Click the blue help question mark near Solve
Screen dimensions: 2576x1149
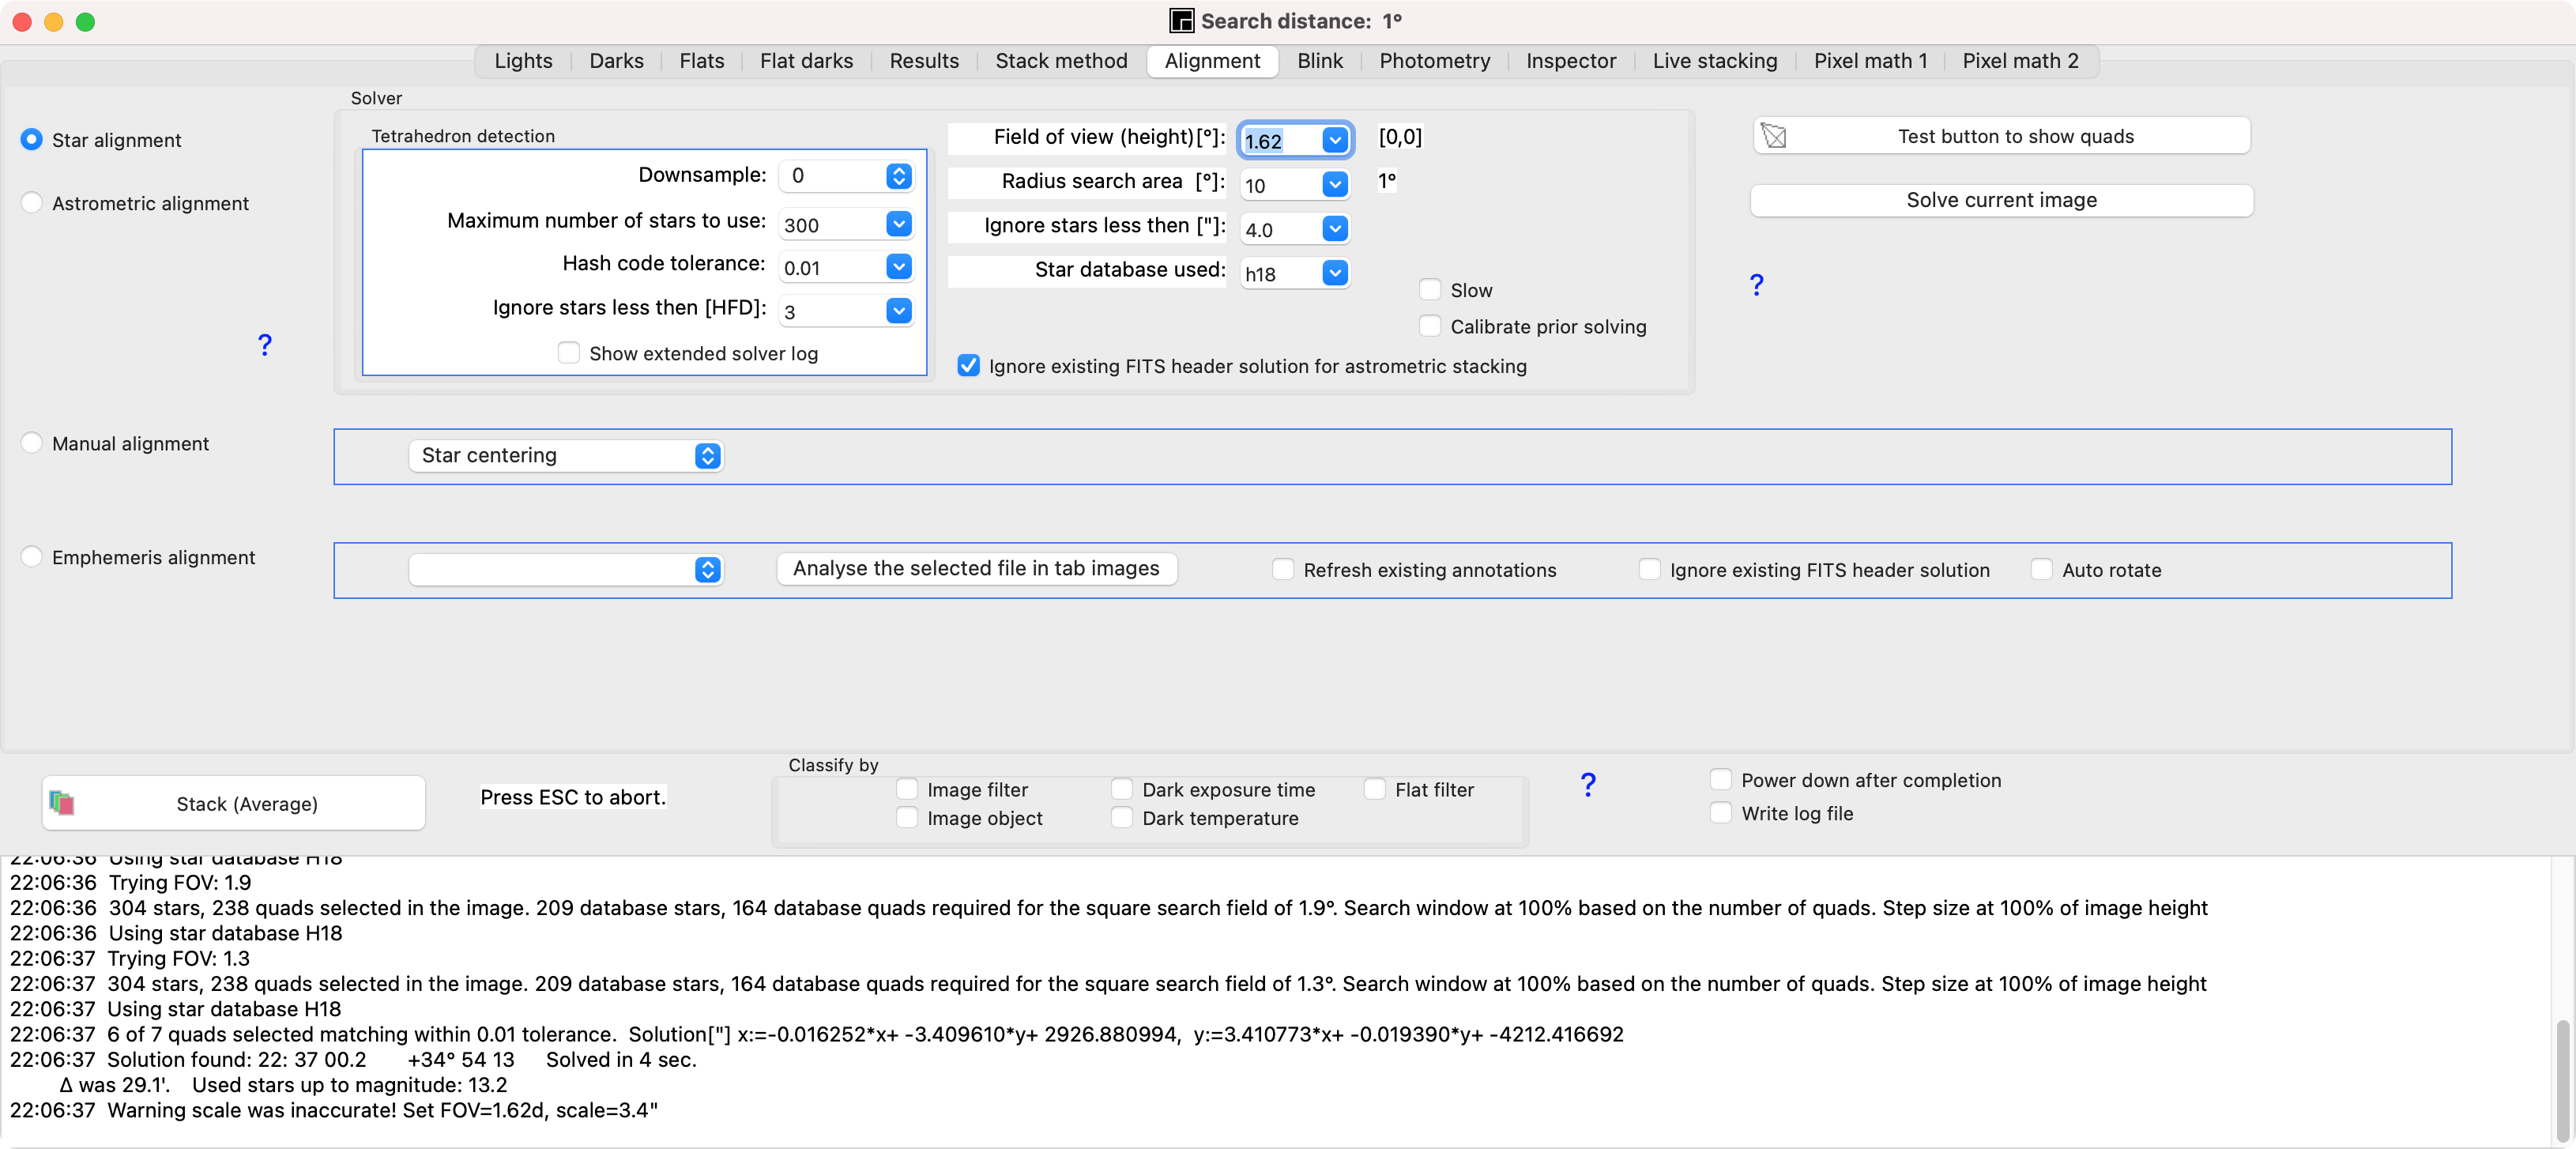click(1756, 286)
